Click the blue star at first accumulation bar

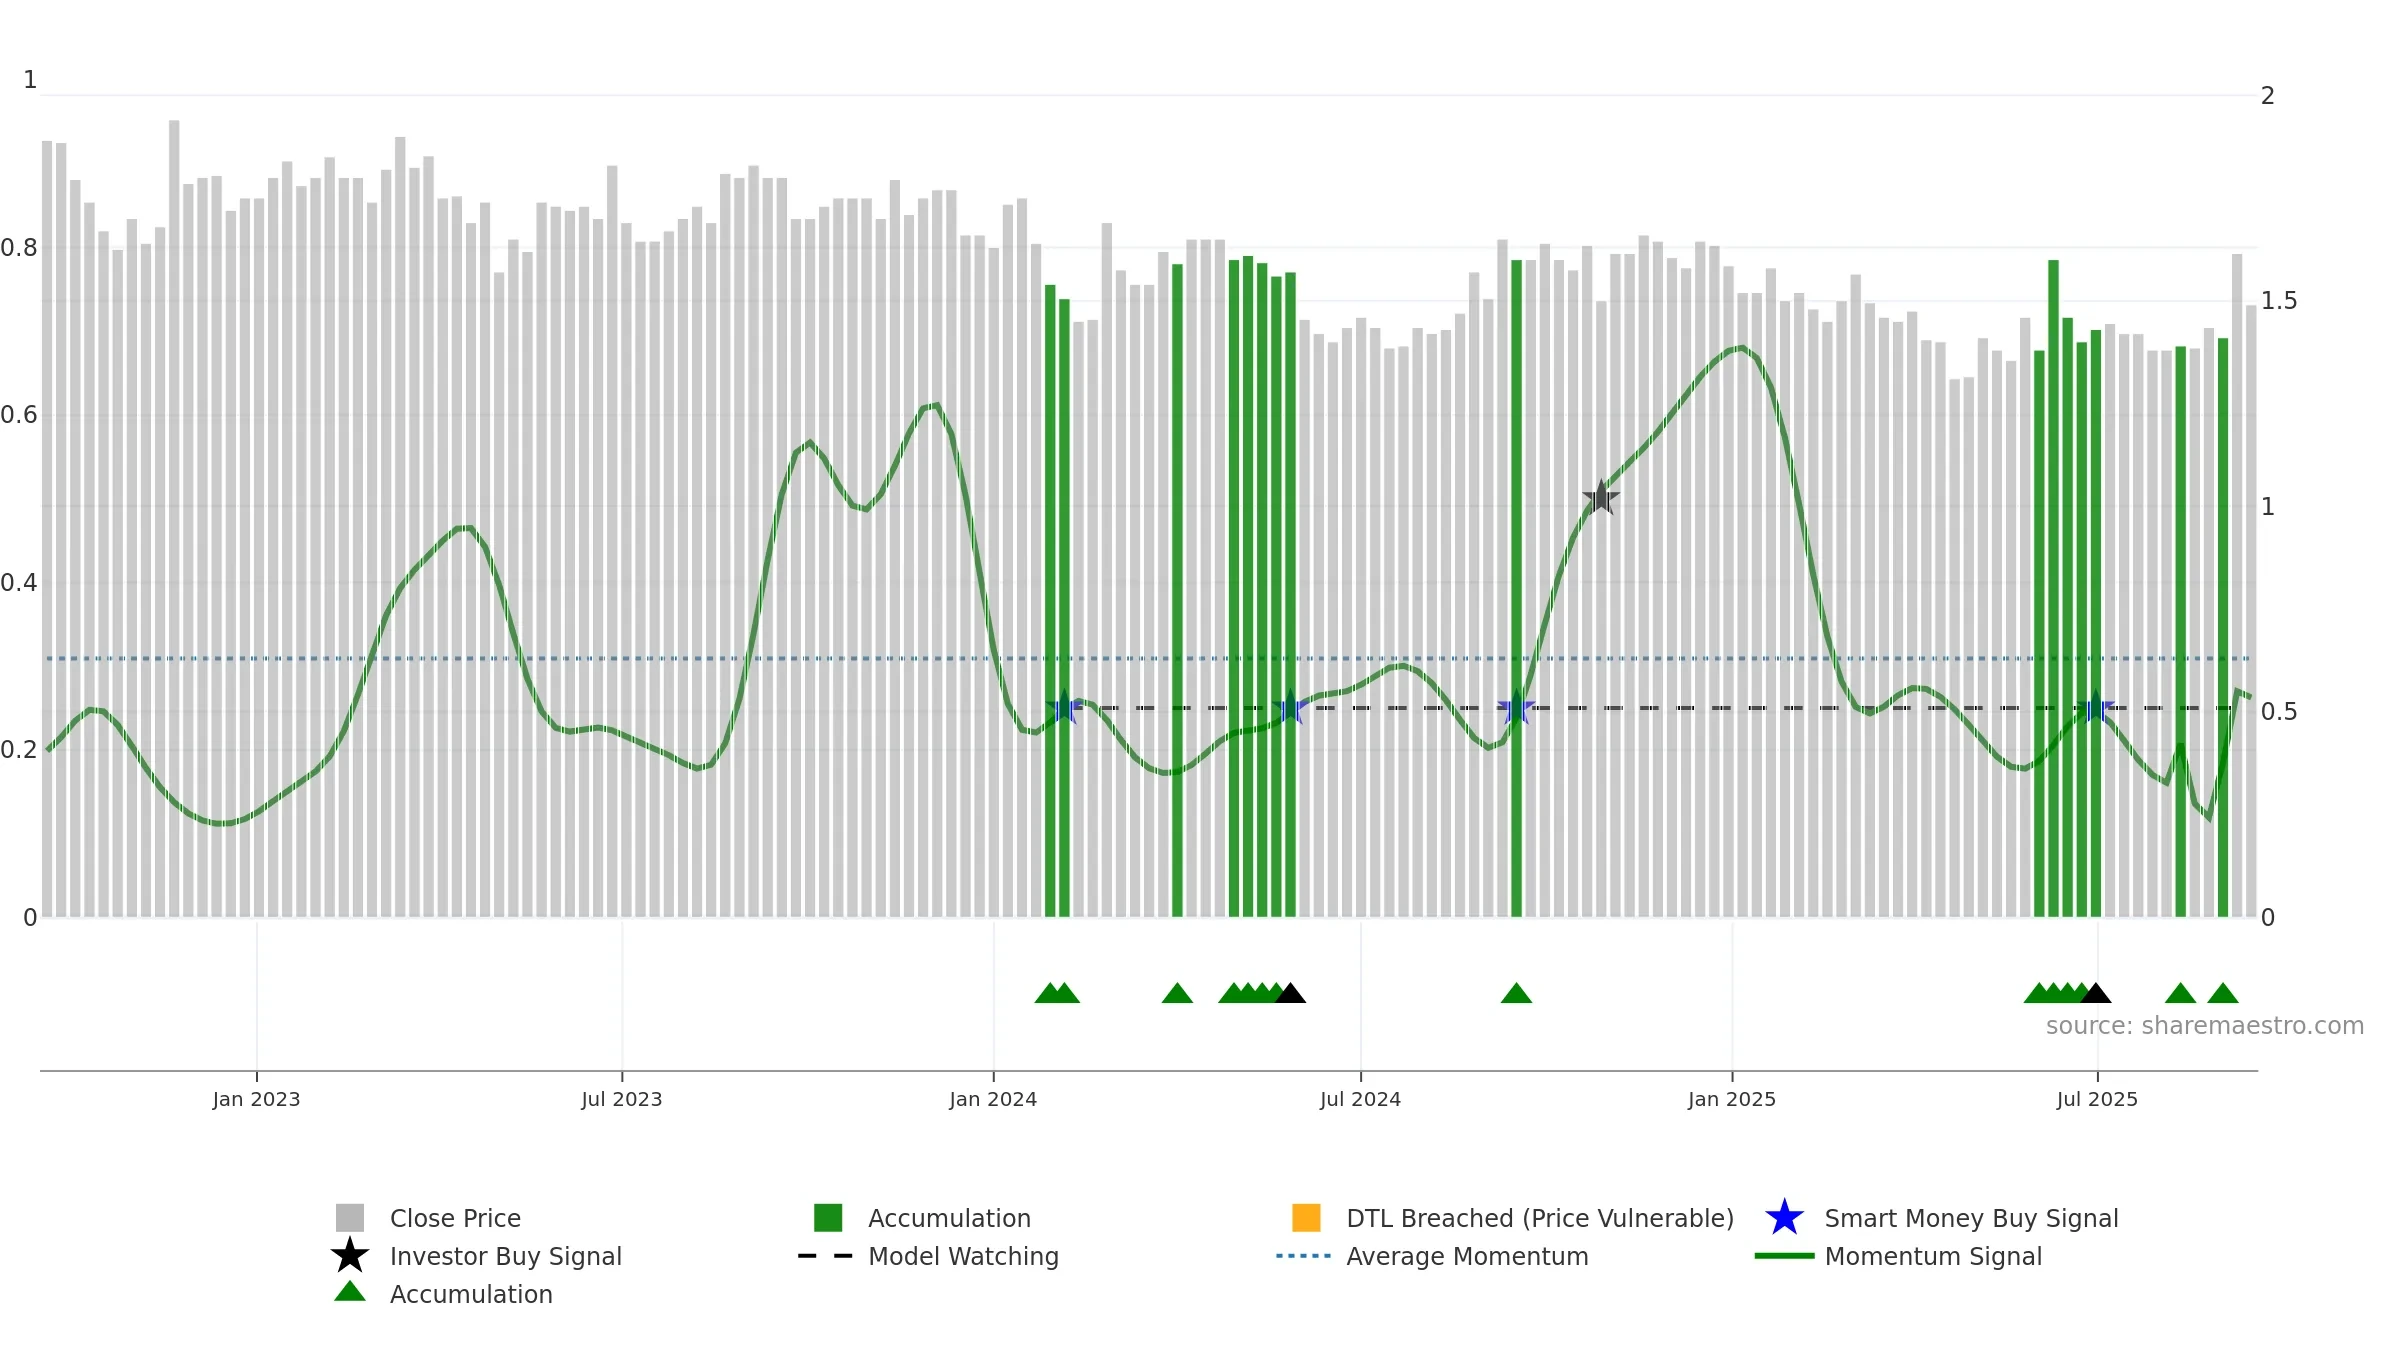pyautogui.click(x=1064, y=708)
